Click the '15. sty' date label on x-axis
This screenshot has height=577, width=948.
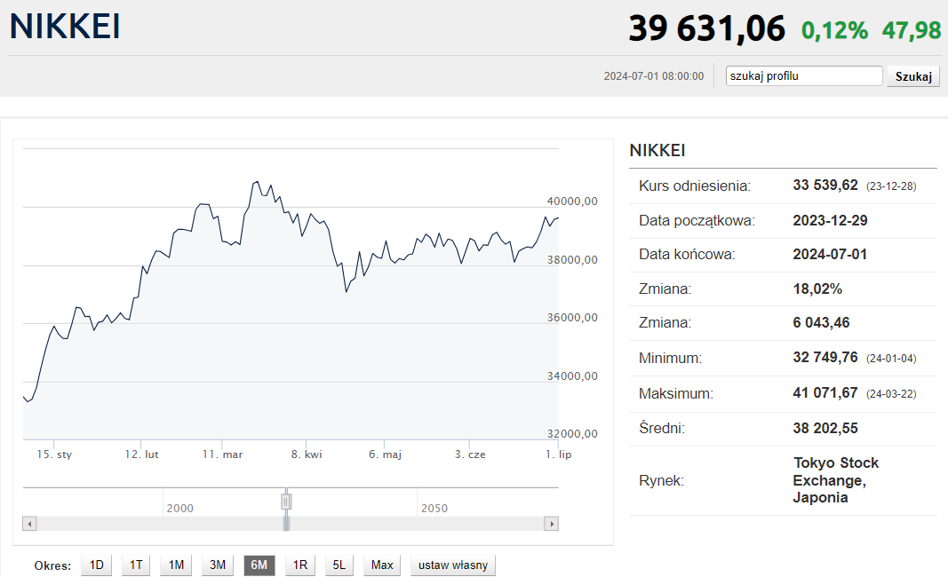[54, 454]
